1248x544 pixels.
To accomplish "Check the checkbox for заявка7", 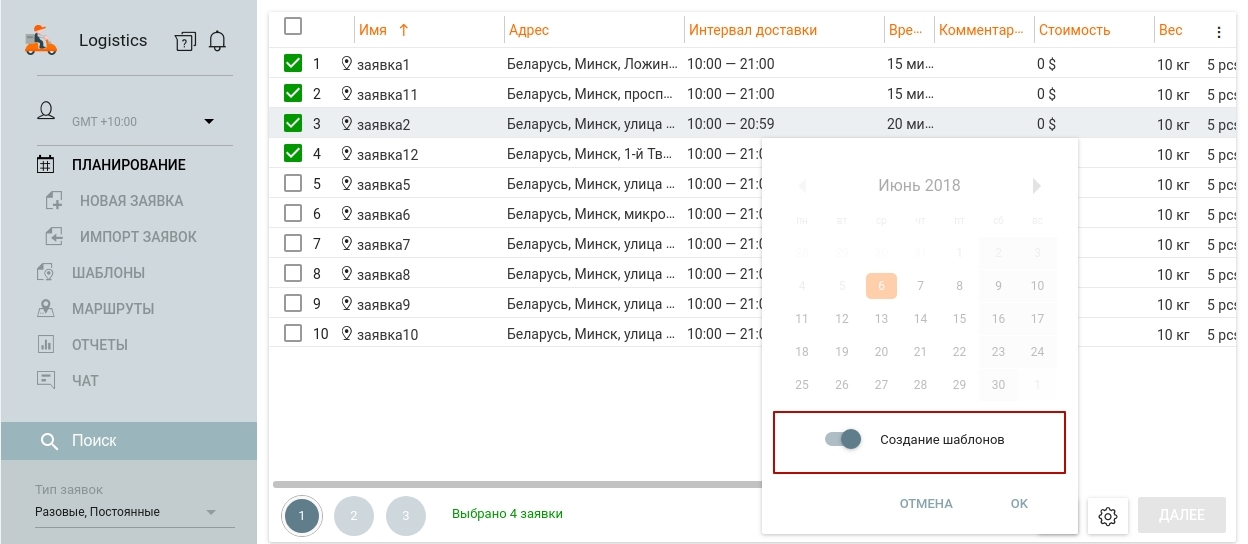I will click(293, 244).
